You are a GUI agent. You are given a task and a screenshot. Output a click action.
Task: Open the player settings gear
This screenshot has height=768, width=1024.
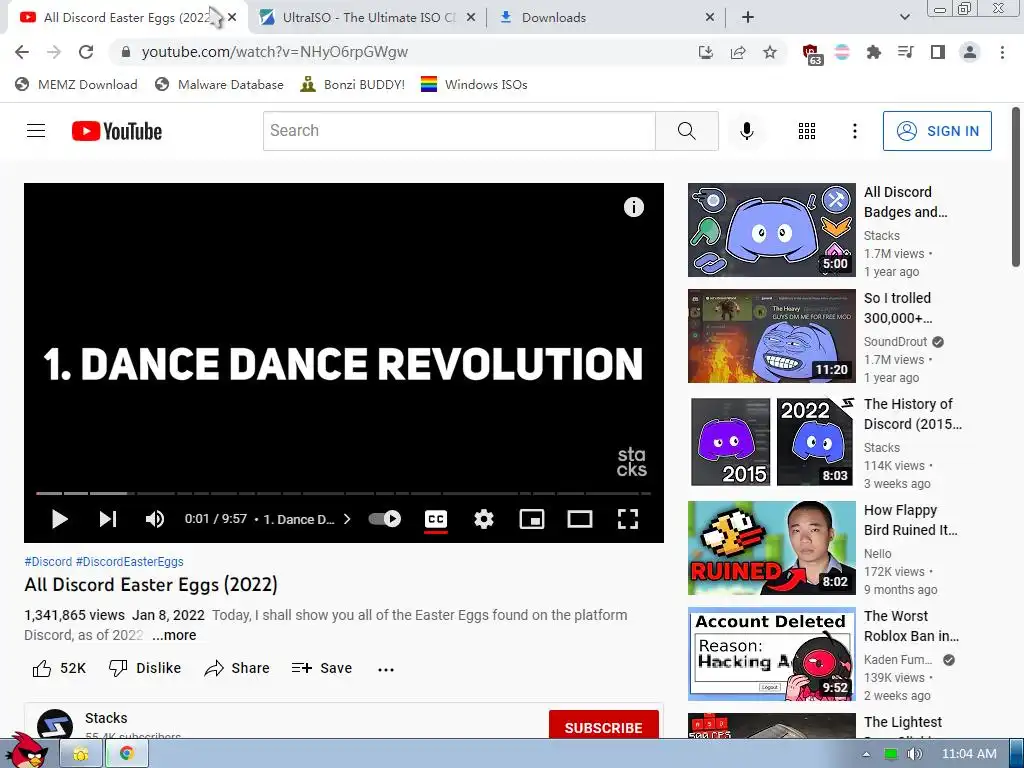click(x=484, y=519)
